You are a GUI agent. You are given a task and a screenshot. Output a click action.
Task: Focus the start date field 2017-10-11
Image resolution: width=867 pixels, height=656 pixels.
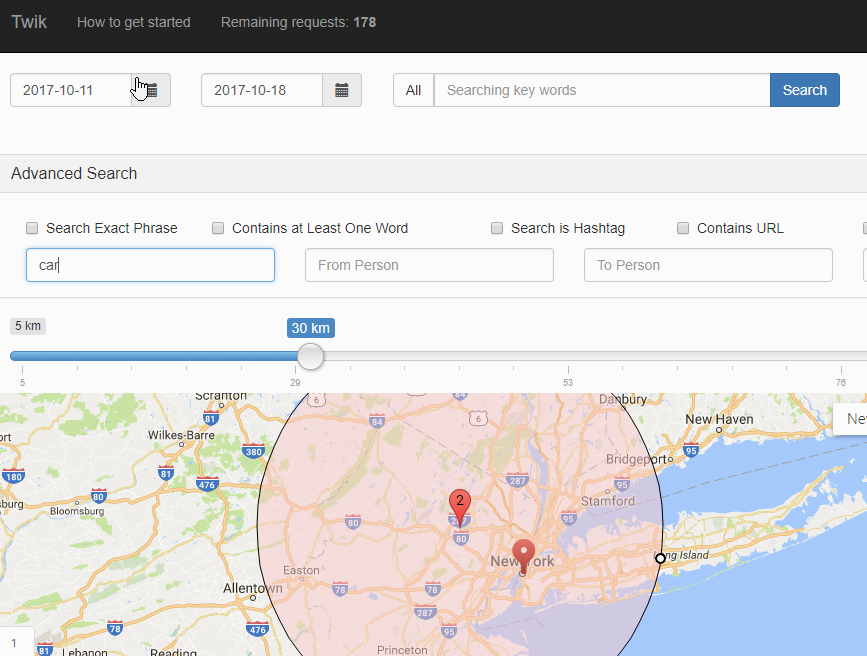pyautogui.click(x=71, y=90)
